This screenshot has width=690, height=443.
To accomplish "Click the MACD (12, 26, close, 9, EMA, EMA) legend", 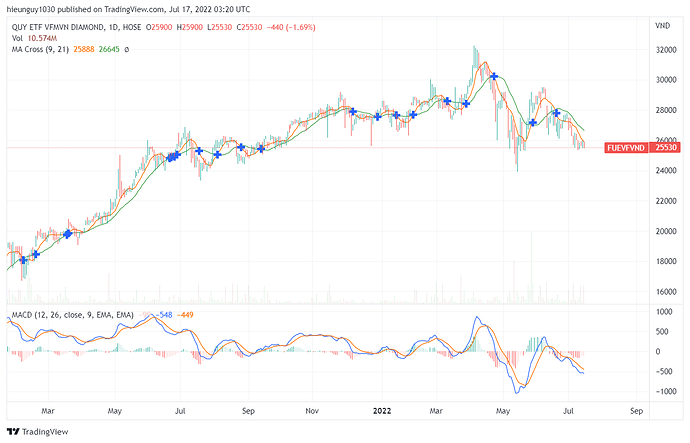I will 73,315.
